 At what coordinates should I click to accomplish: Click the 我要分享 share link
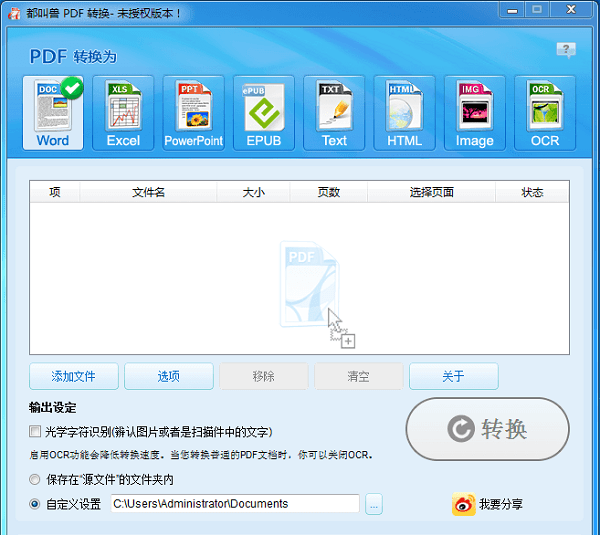click(501, 504)
